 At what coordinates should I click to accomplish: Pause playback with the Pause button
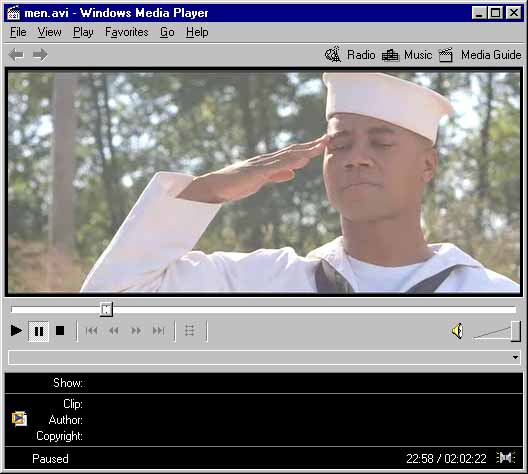[x=39, y=331]
